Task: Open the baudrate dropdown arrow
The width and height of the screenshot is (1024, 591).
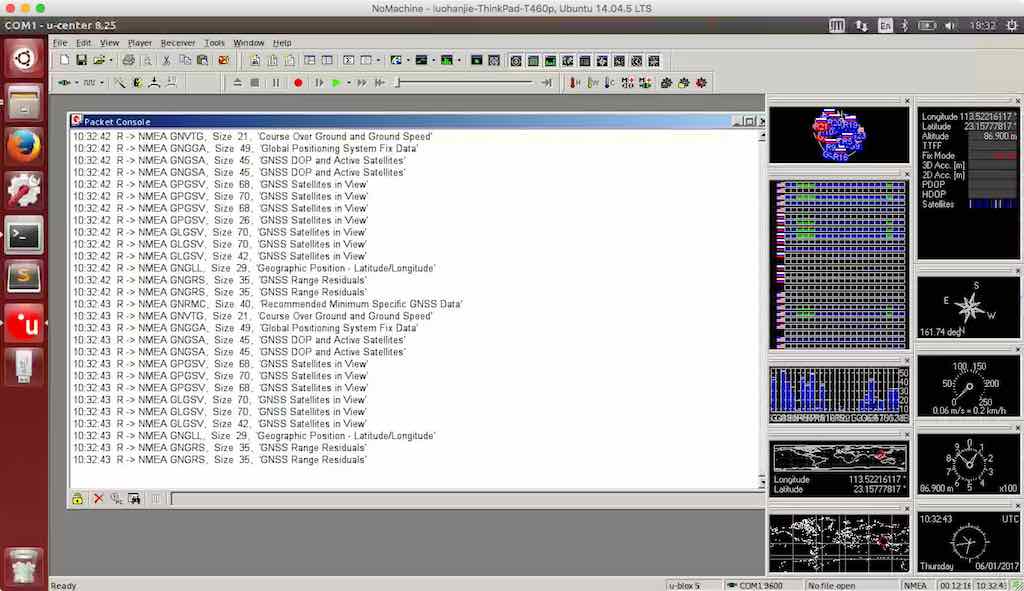Action: pos(102,83)
